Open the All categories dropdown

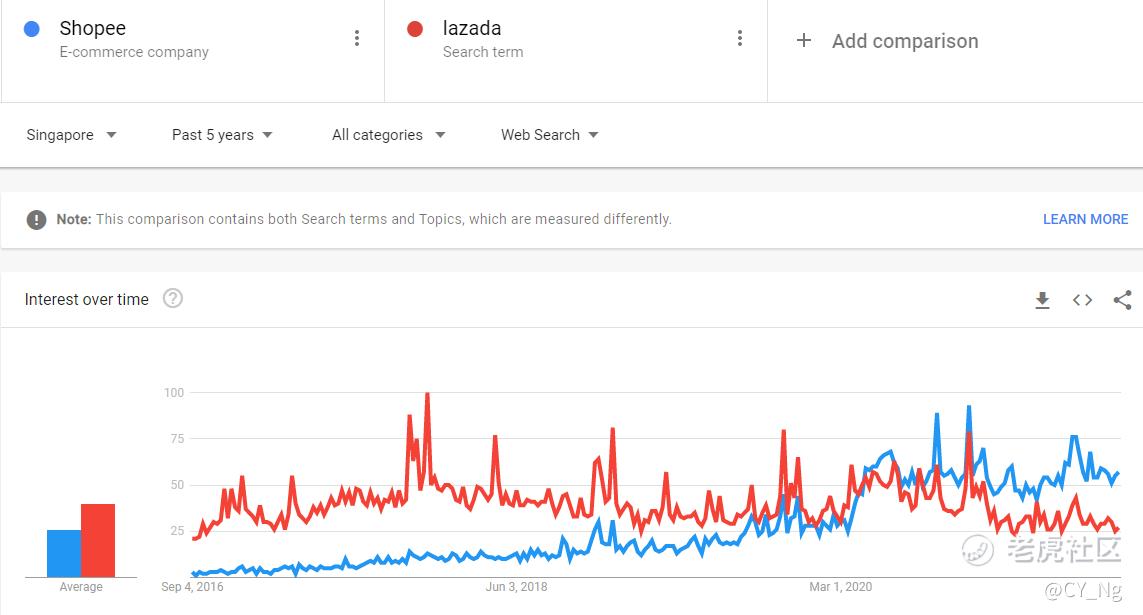point(389,135)
